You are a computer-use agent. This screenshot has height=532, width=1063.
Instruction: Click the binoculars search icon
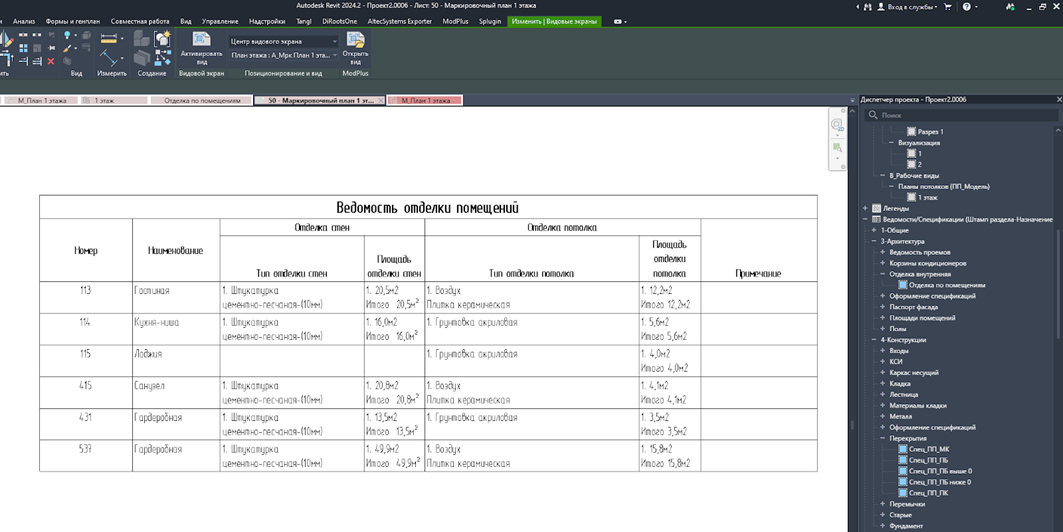pyautogui.click(x=867, y=7)
